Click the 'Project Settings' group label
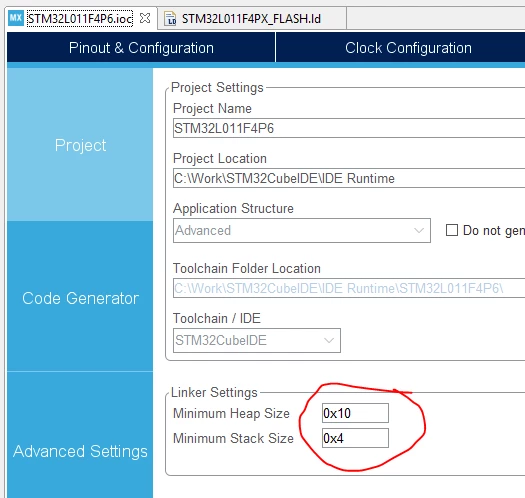The image size is (525, 498). pos(217,87)
